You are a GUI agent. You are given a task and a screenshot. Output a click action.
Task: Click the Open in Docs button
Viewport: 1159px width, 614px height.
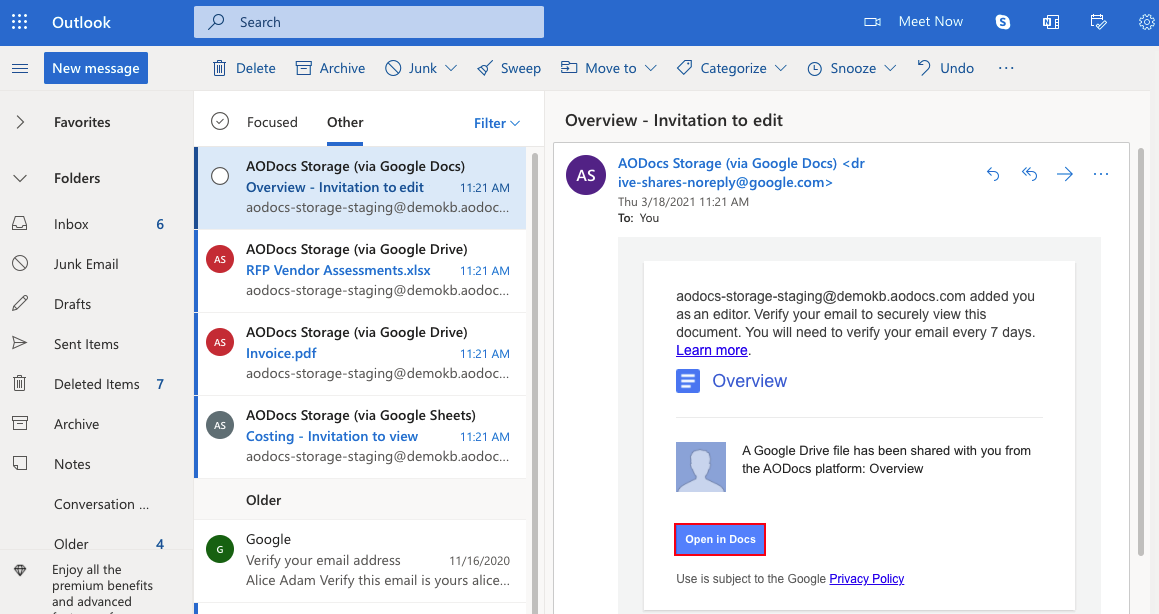click(x=720, y=539)
